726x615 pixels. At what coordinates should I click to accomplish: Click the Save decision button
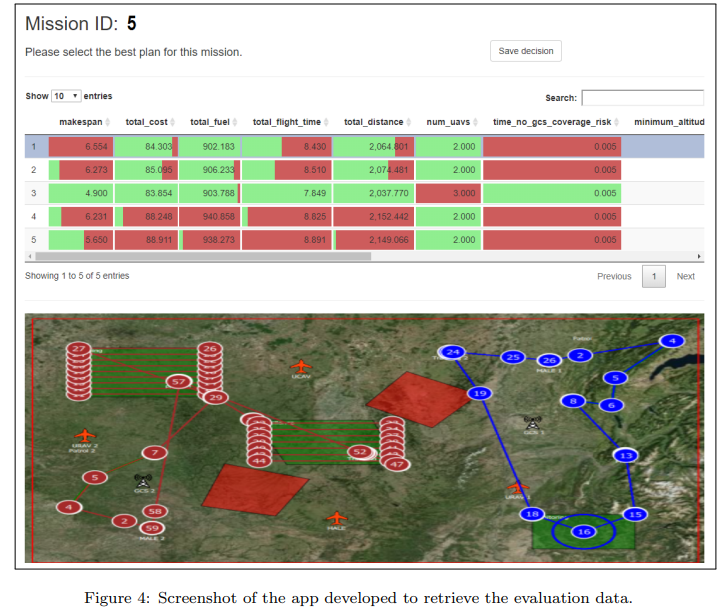tap(526, 51)
